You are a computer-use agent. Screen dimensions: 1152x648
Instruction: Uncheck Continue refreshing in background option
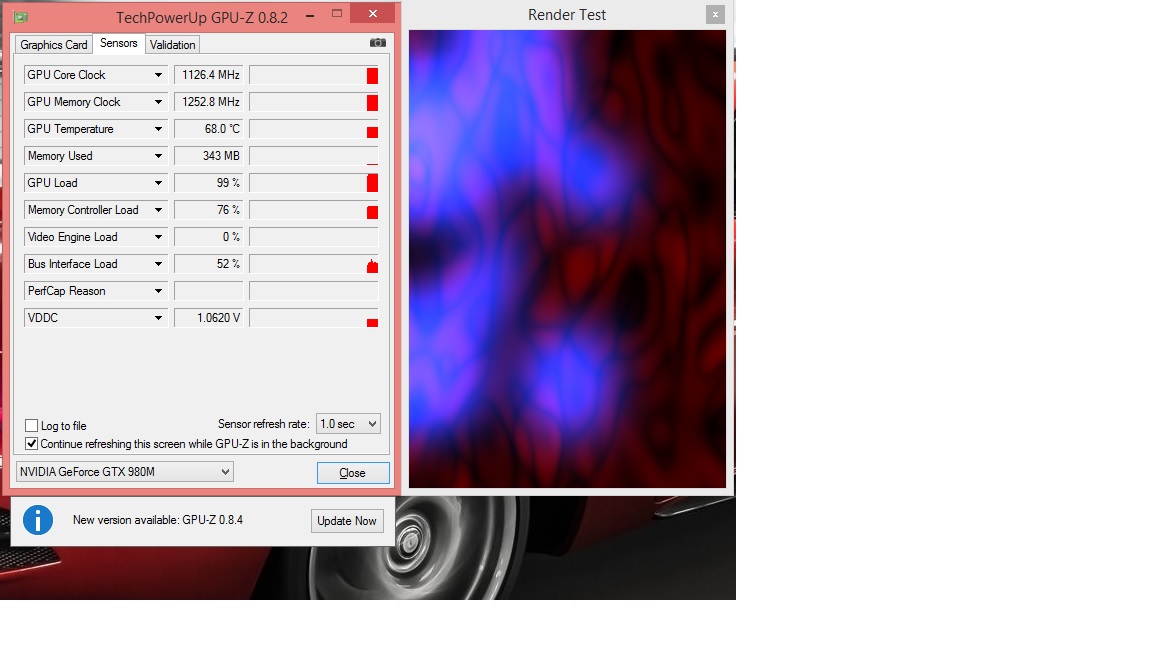[x=32, y=444]
